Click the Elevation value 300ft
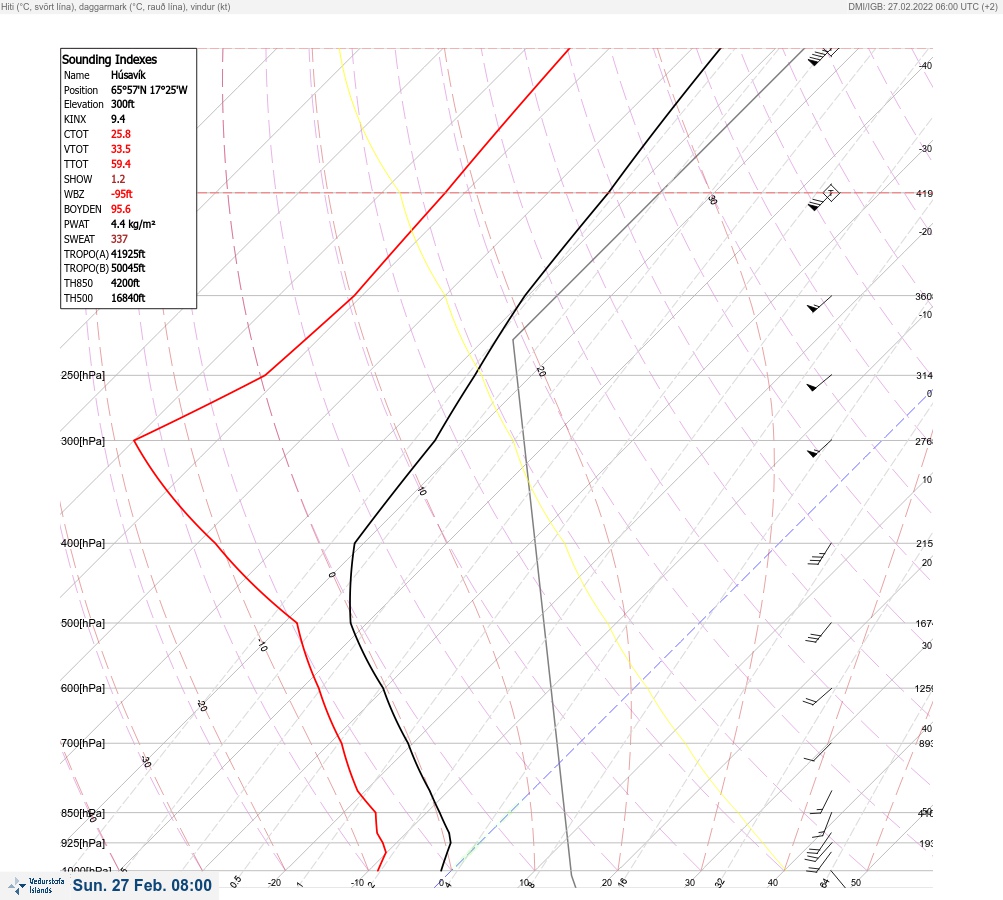Viewport: 1003px width, 900px height. point(123,104)
